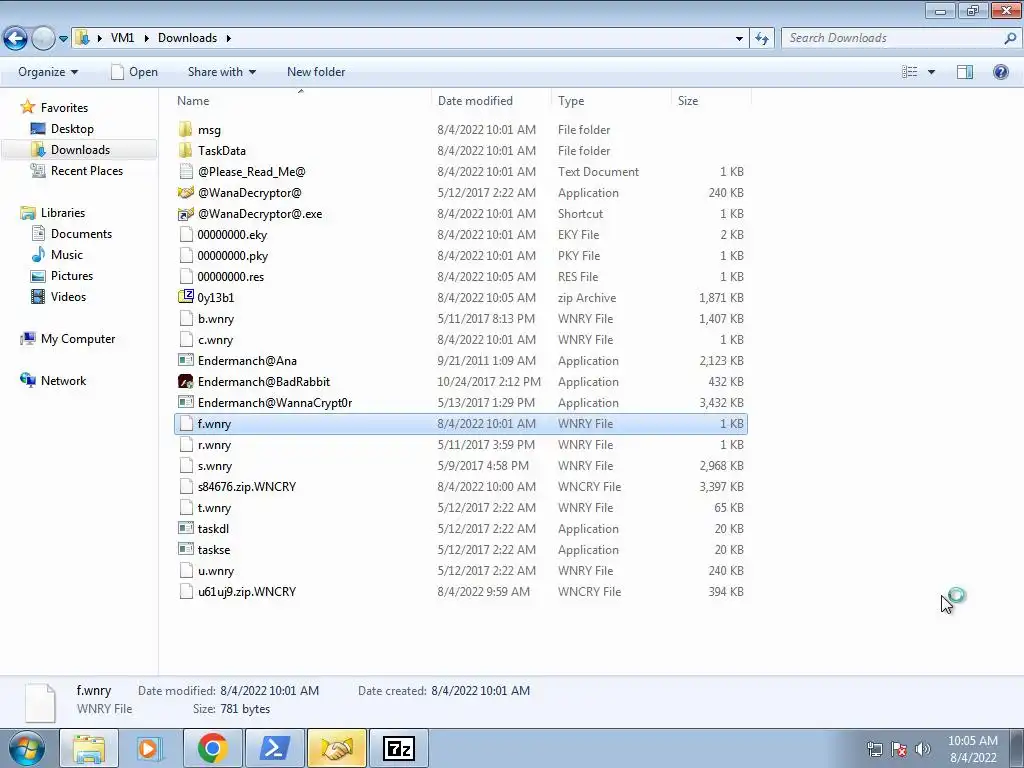Click the Forward navigation arrow button
This screenshot has height=768, width=1024.
click(43, 39)
